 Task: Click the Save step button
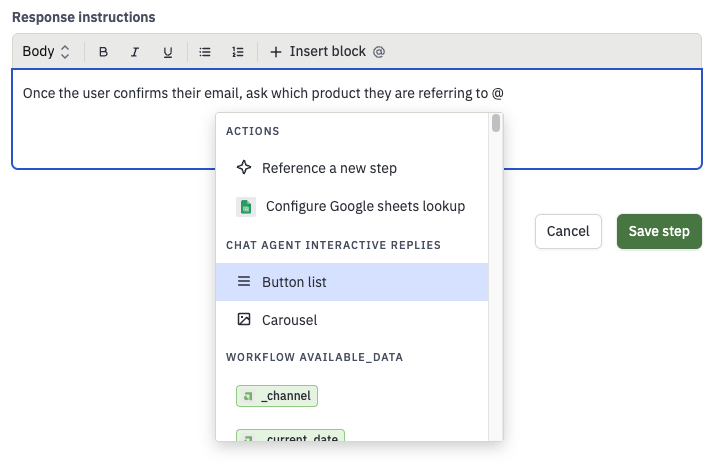pos(659,232)
